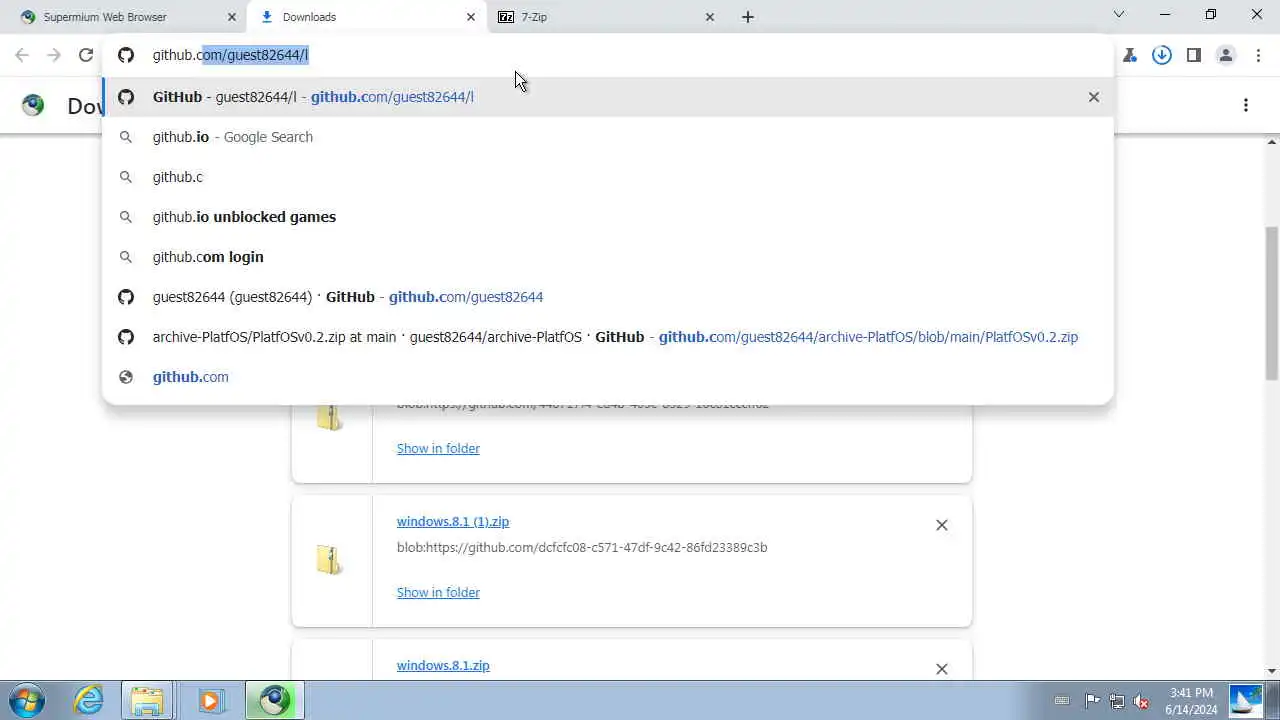The height and width of the screenshot is (720, 1280).
Task: Open the windows.8.1.zip download link
Action: pyautogui.click(x=443, y=665)
